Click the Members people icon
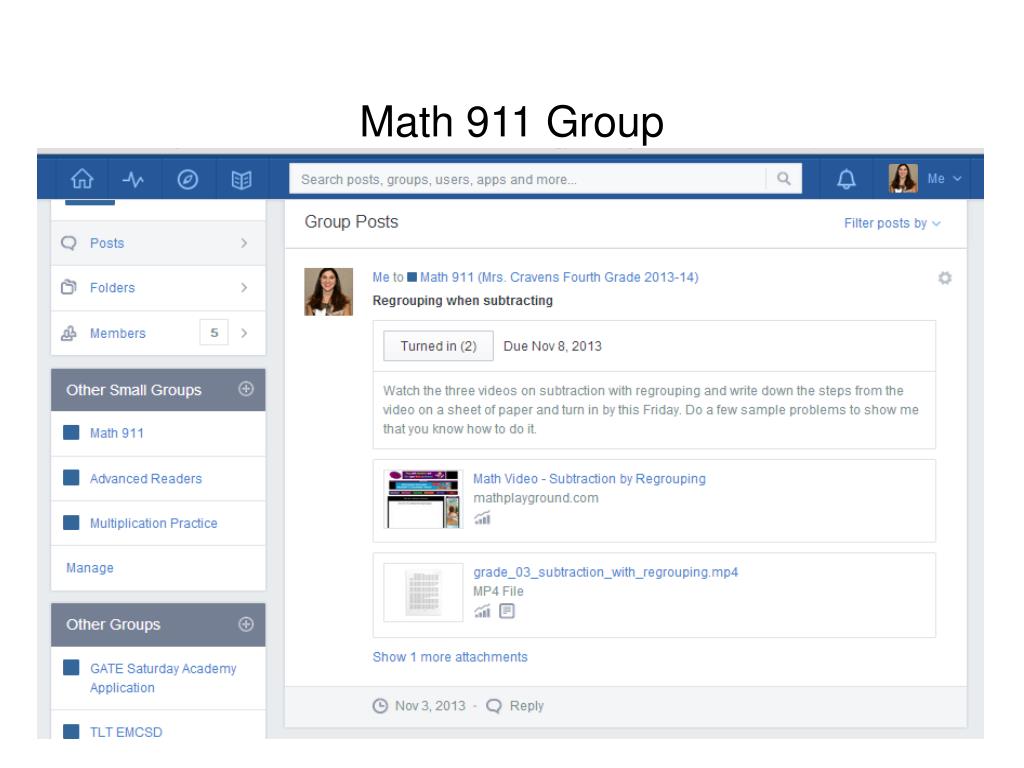The image size is (1024, 768). [x=69, y=333]
